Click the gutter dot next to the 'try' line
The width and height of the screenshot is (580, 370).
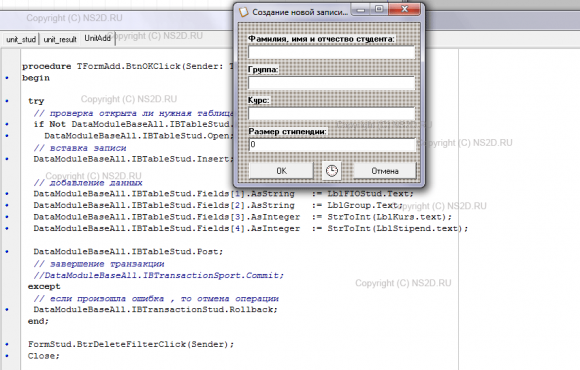pos(7,101)
